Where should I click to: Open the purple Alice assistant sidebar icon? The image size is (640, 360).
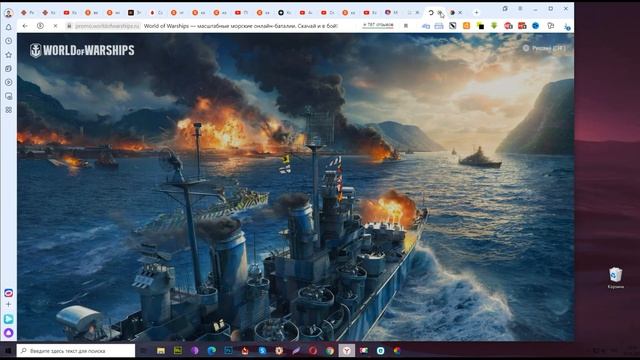tap(9, 333)
